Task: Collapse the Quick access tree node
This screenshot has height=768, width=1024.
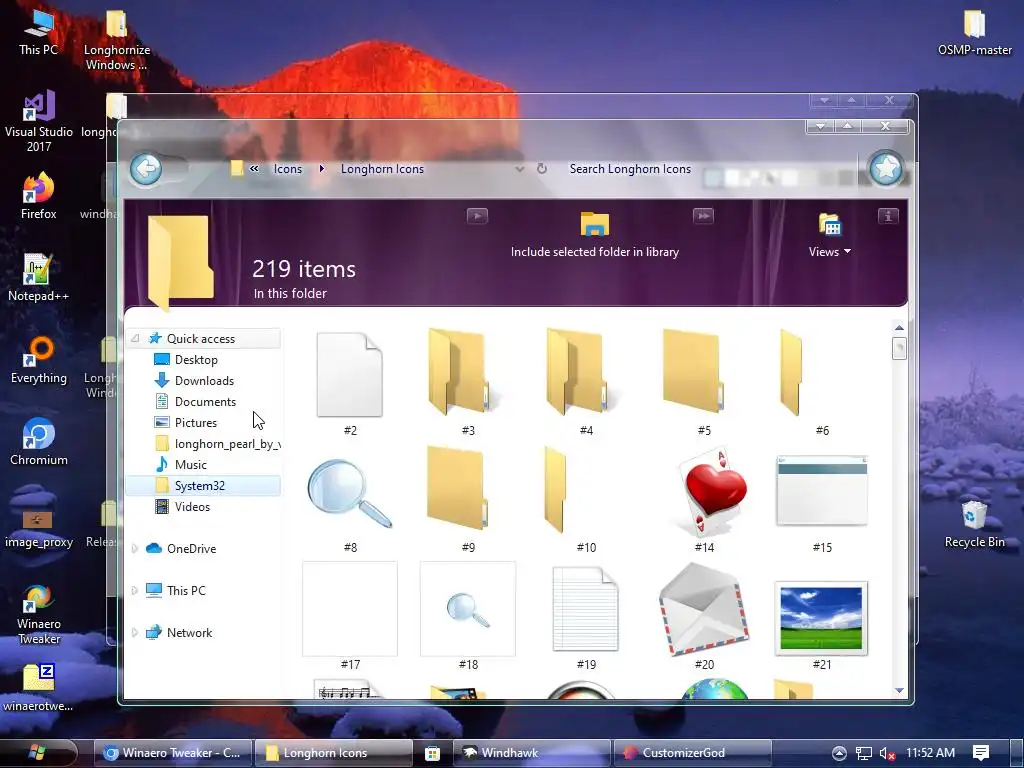Action: [135, 338]
